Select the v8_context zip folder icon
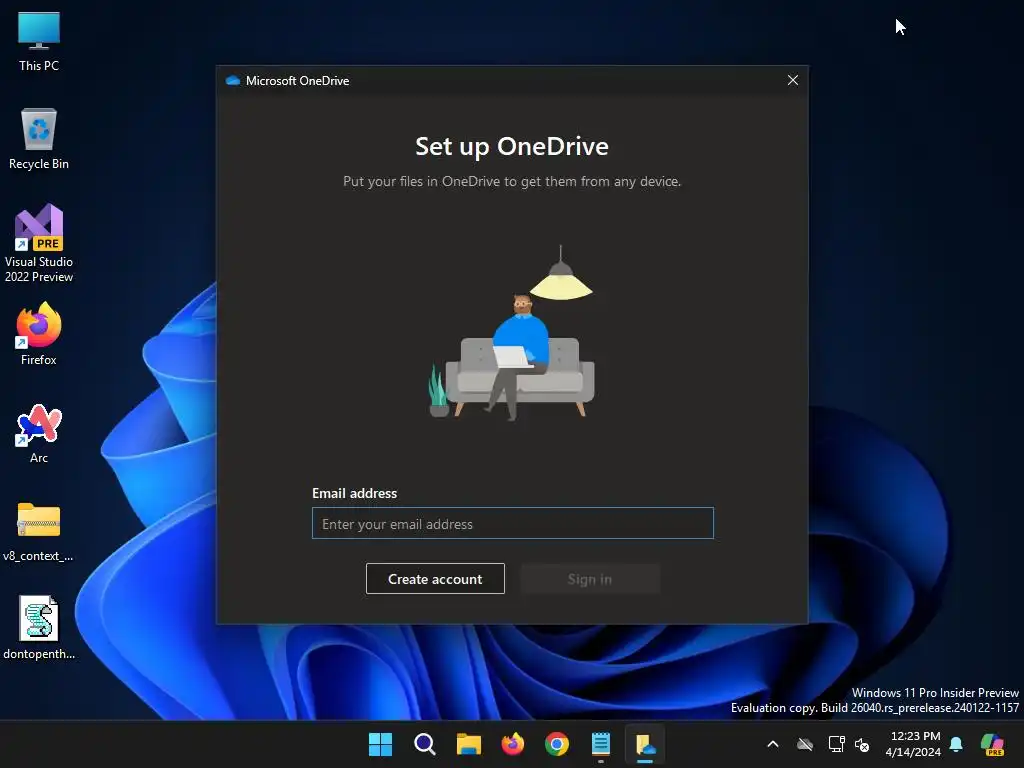Viewport: 1024px width, 768px height. pos(39,531)
